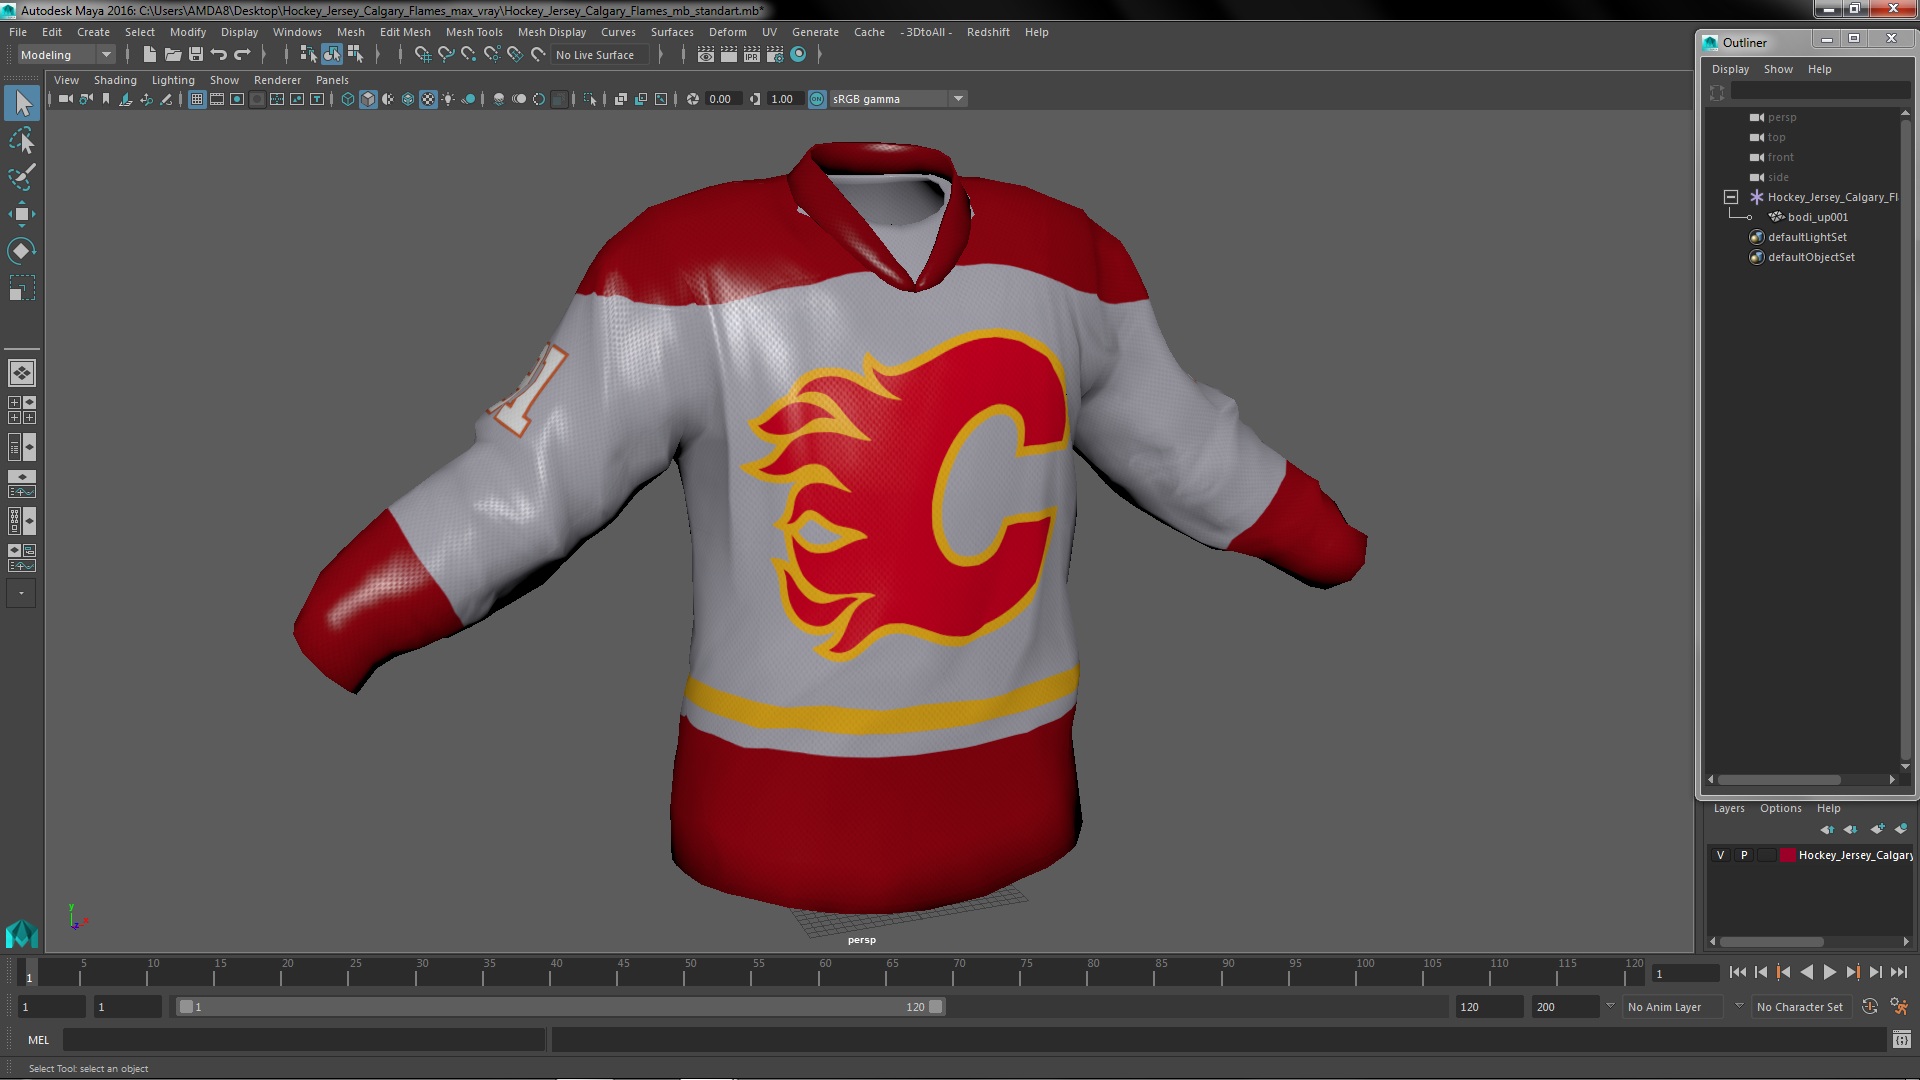Viewport: 1920px width, 1080px height.
Task: Open the Hypershade circle icon
Action: tap(798, 55)
